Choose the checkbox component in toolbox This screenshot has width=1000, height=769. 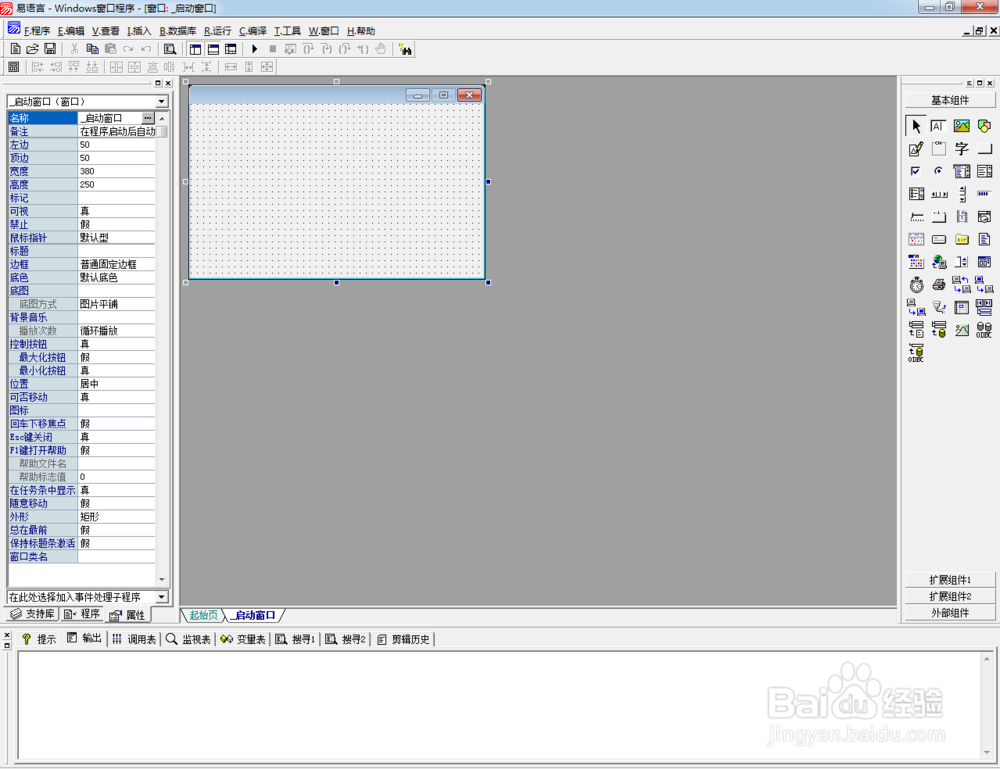916,171
